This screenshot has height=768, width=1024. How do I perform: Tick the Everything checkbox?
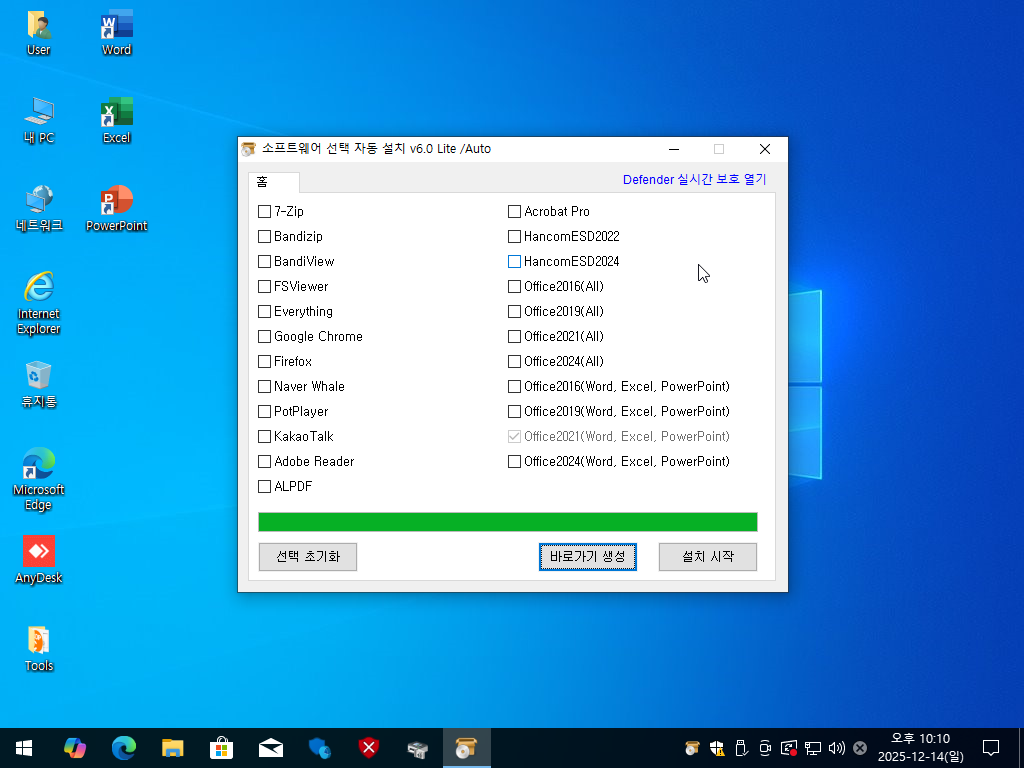point(264,312)
